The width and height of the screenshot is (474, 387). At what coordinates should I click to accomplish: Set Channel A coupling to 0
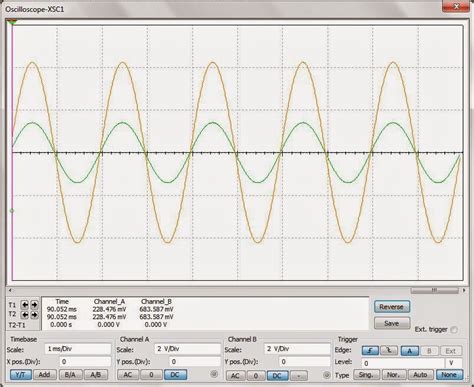151,375
